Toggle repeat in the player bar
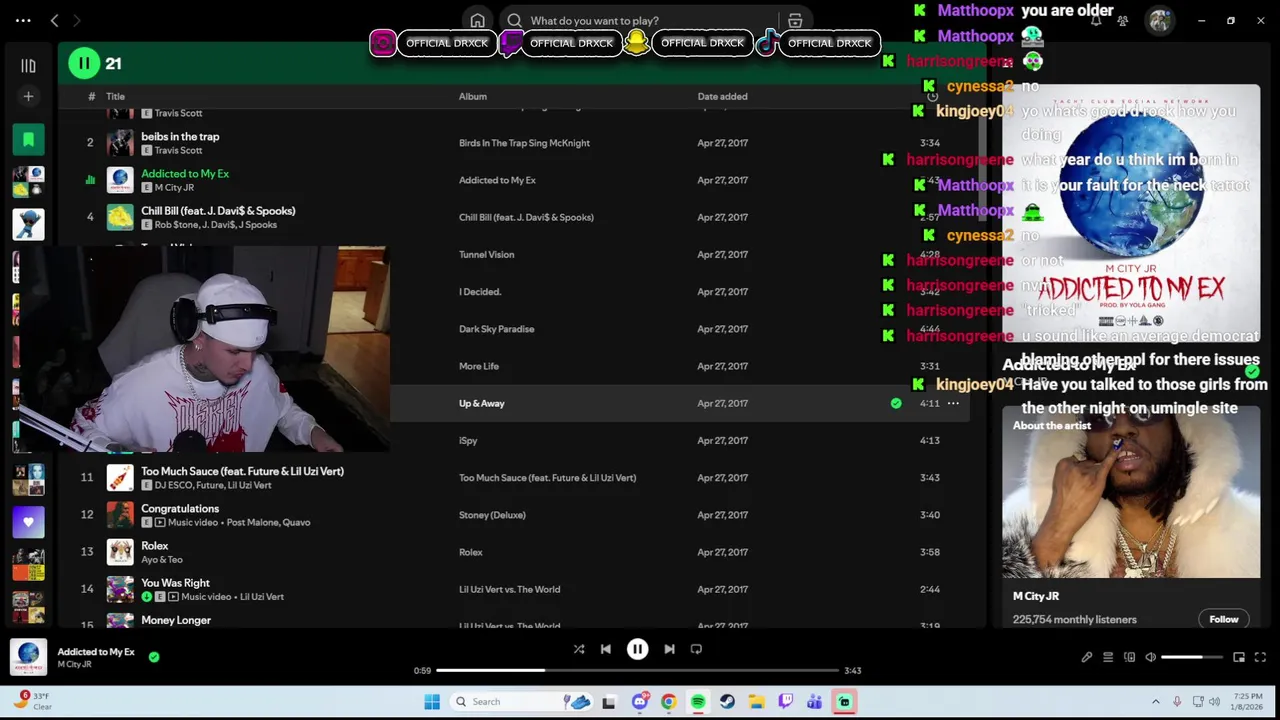1280x720 pixels. tap(696, 649)
